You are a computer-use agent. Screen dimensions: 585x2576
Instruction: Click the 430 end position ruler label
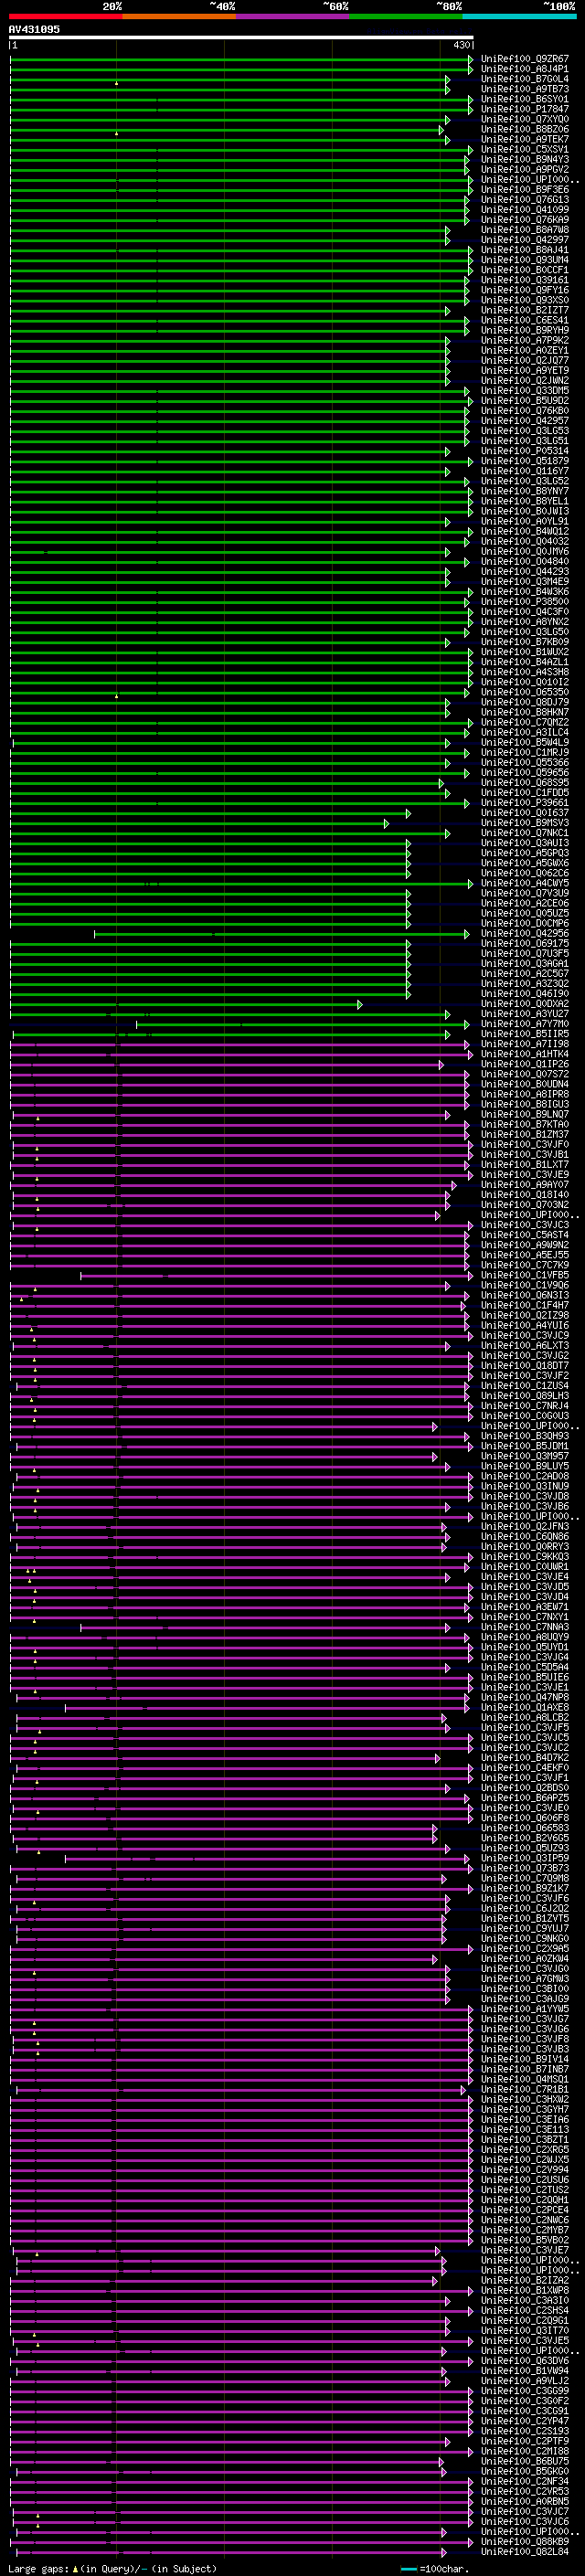pos(461,45)
